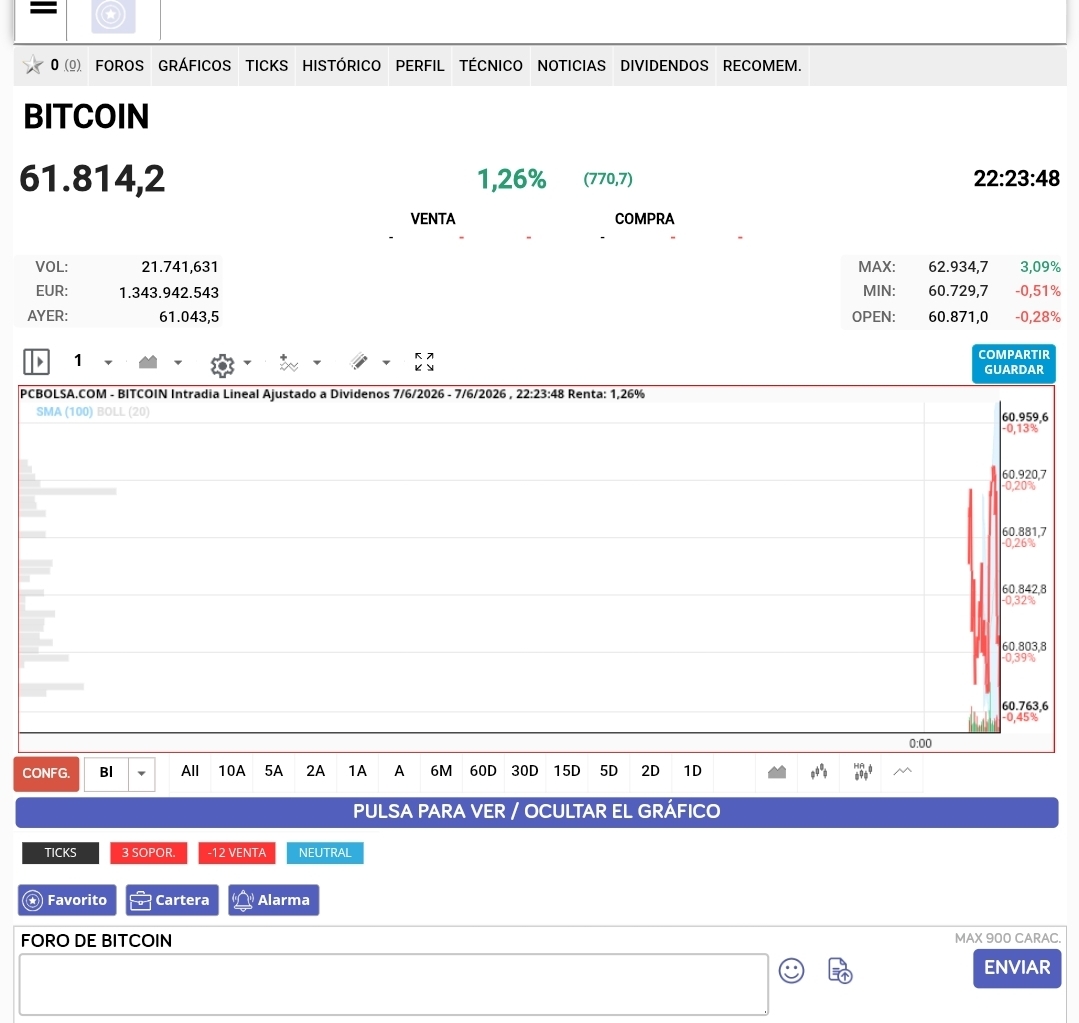Switch to the HISTÓRICO tab
The width and height of the screenshot is (1079, 1023).
(341, 66)
